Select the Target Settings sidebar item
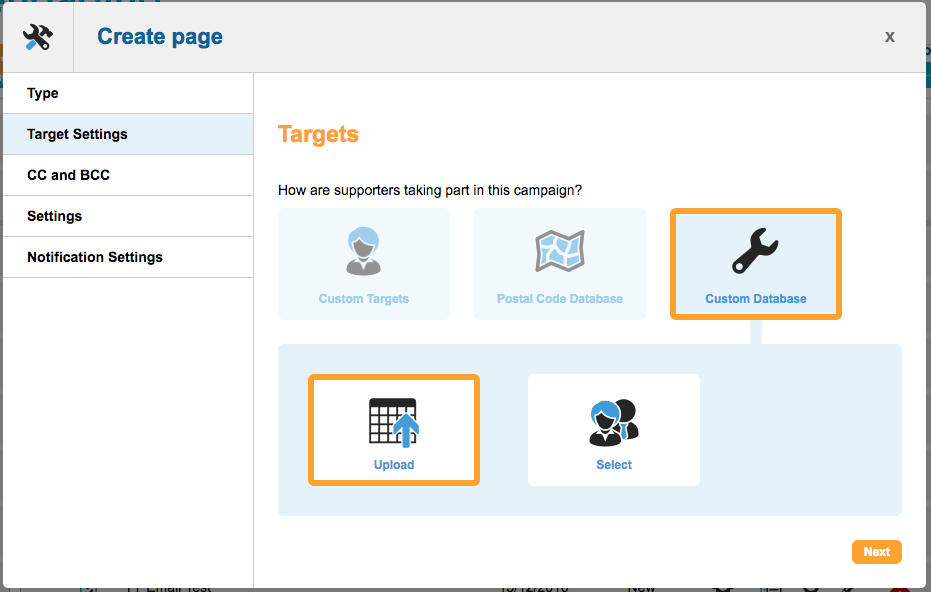931x592 pixels. [x=77, y=134]
